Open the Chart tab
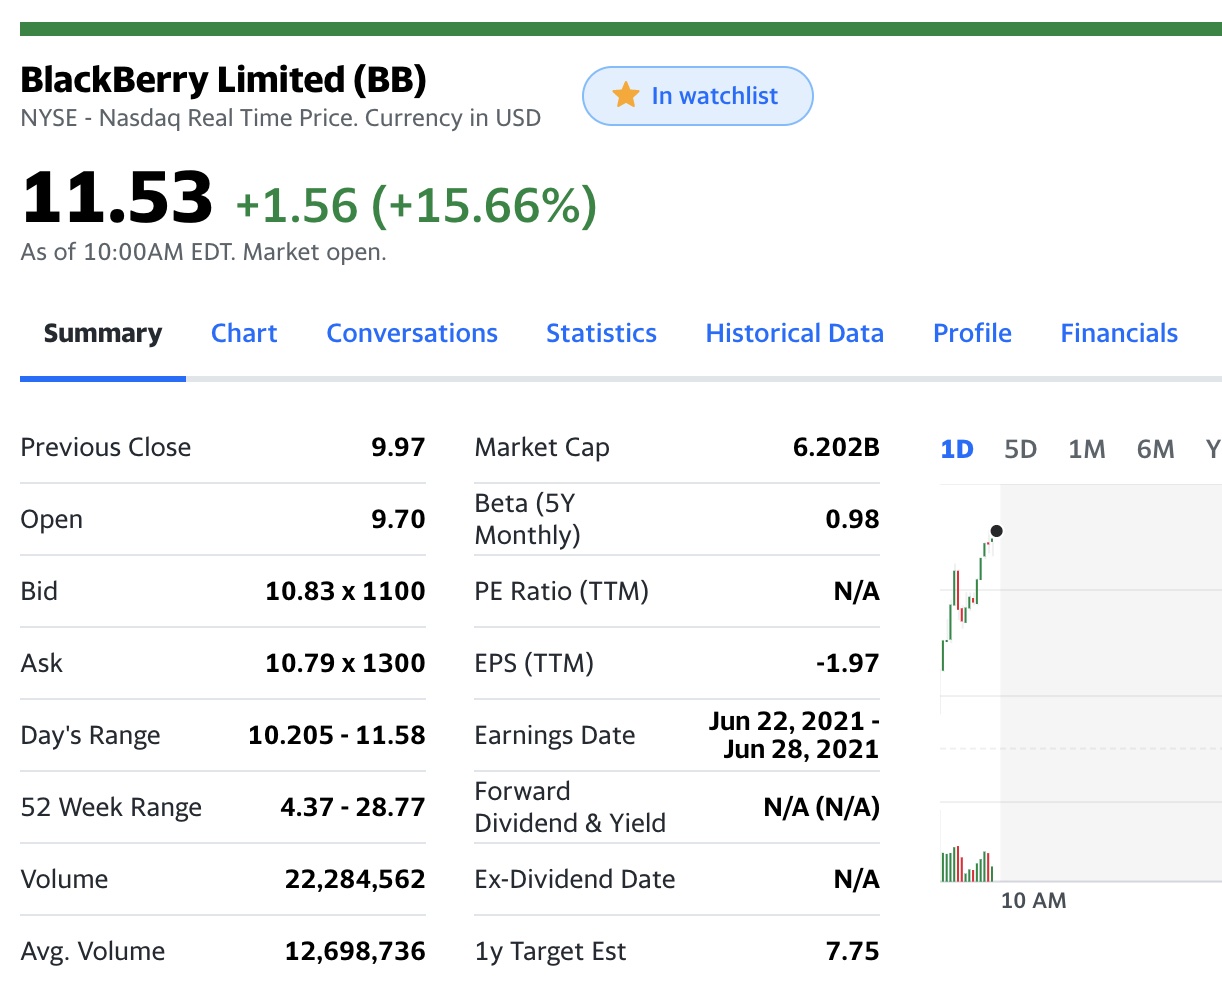This screenshot has width=1222, height=1008. (244, 333)
